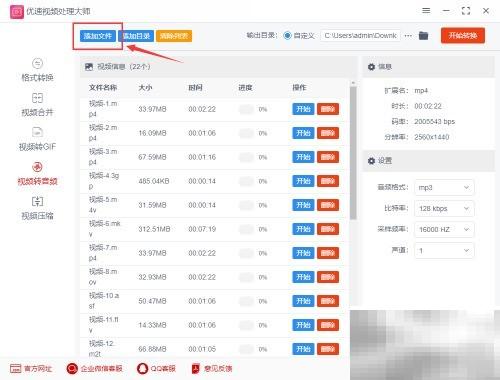Delete the 视频-8.mov row

click(328, 277)
